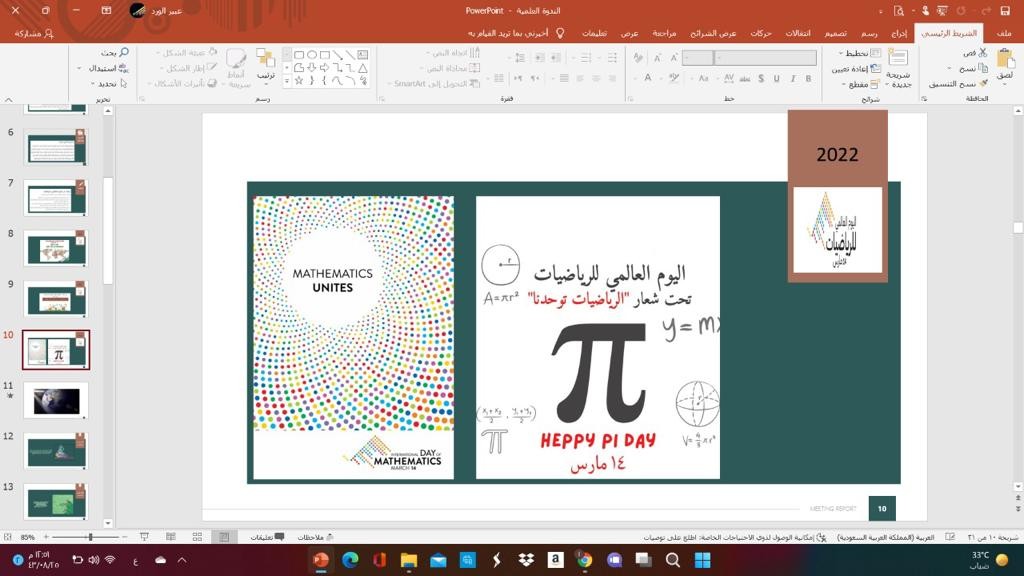
Task: Open the Arrange (ترتيب) tool
Action: [265, 64]
